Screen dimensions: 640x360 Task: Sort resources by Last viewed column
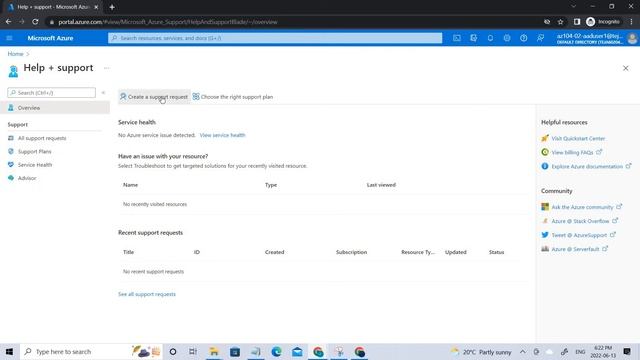(x=381, y=185)
